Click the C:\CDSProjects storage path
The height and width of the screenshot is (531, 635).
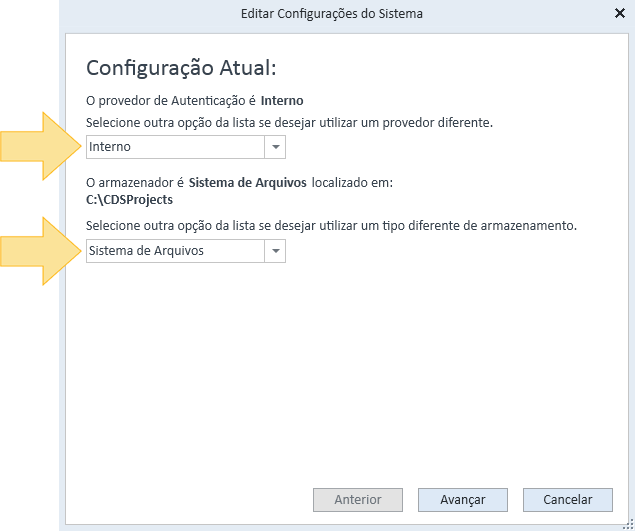coord(129,200)
